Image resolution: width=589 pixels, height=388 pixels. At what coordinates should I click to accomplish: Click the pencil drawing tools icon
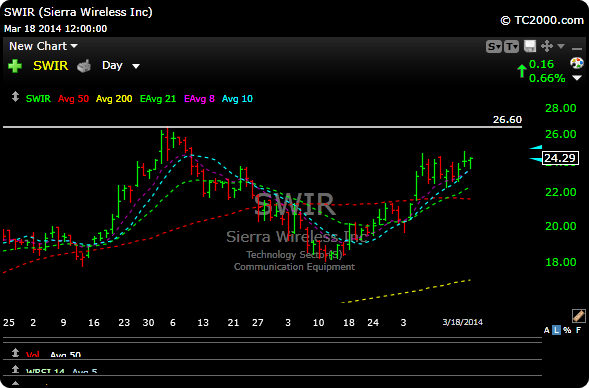coord(578,316)
